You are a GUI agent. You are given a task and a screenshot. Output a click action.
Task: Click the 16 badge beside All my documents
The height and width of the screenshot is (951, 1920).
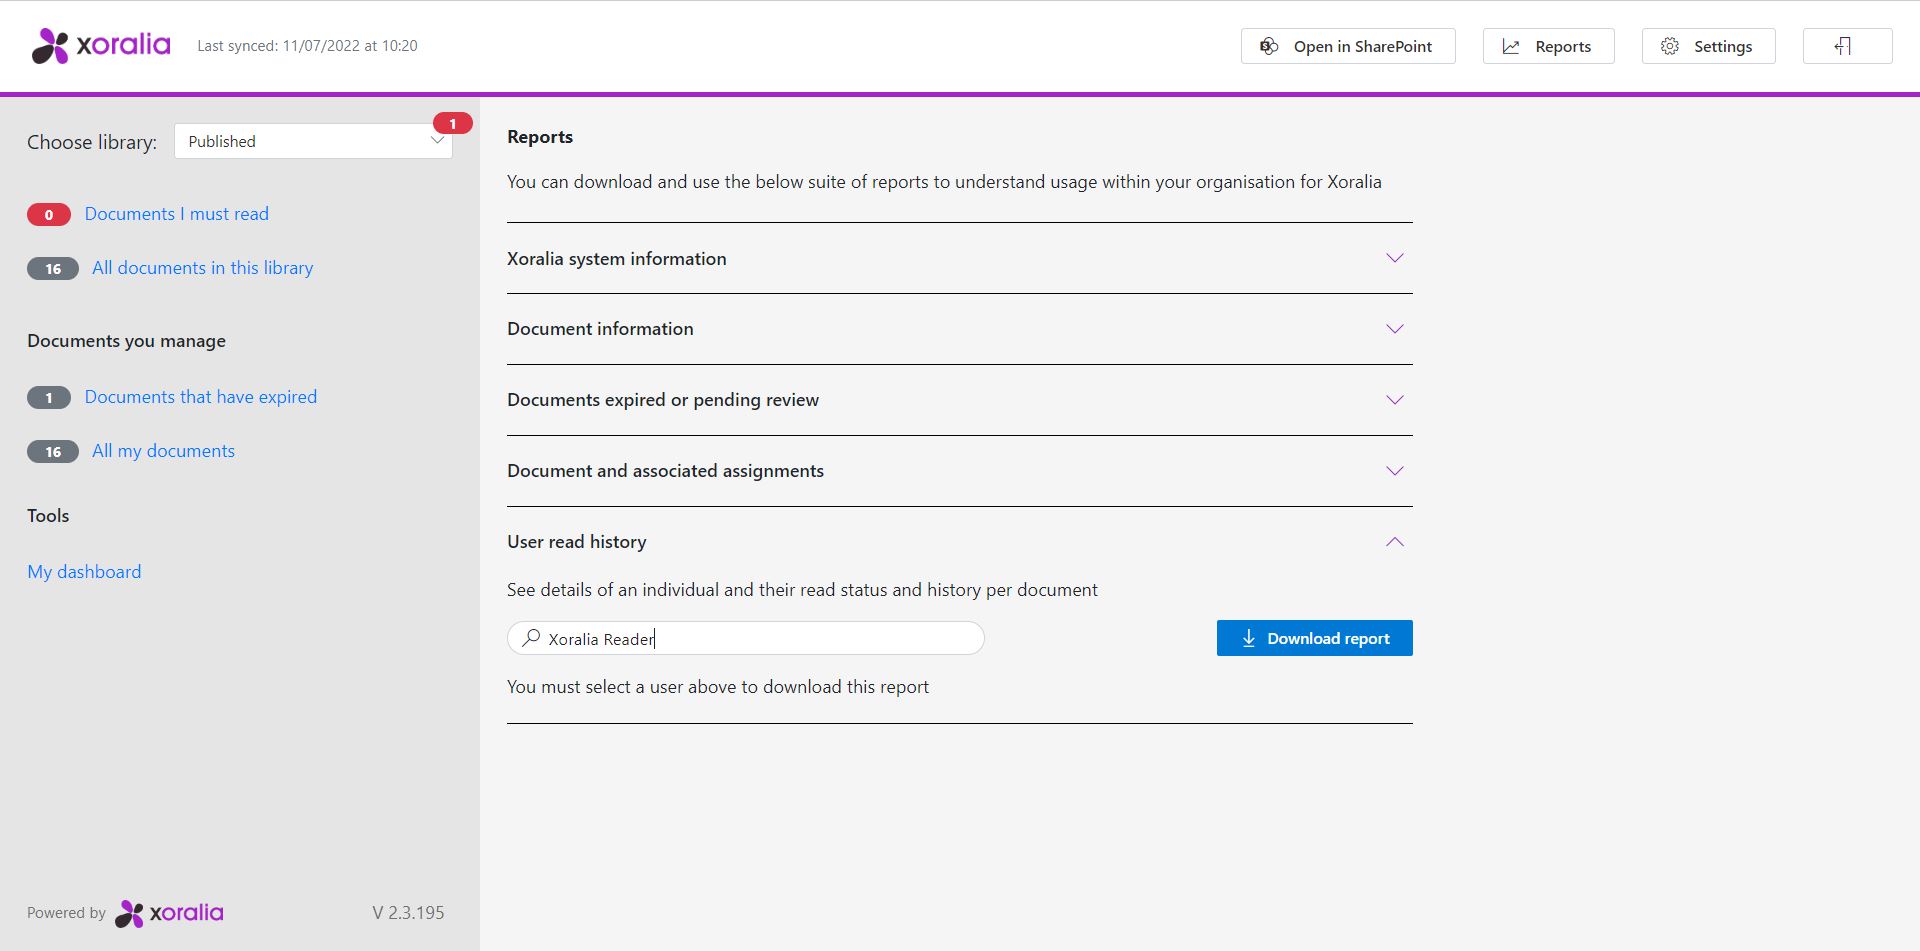tap(53, 451)
